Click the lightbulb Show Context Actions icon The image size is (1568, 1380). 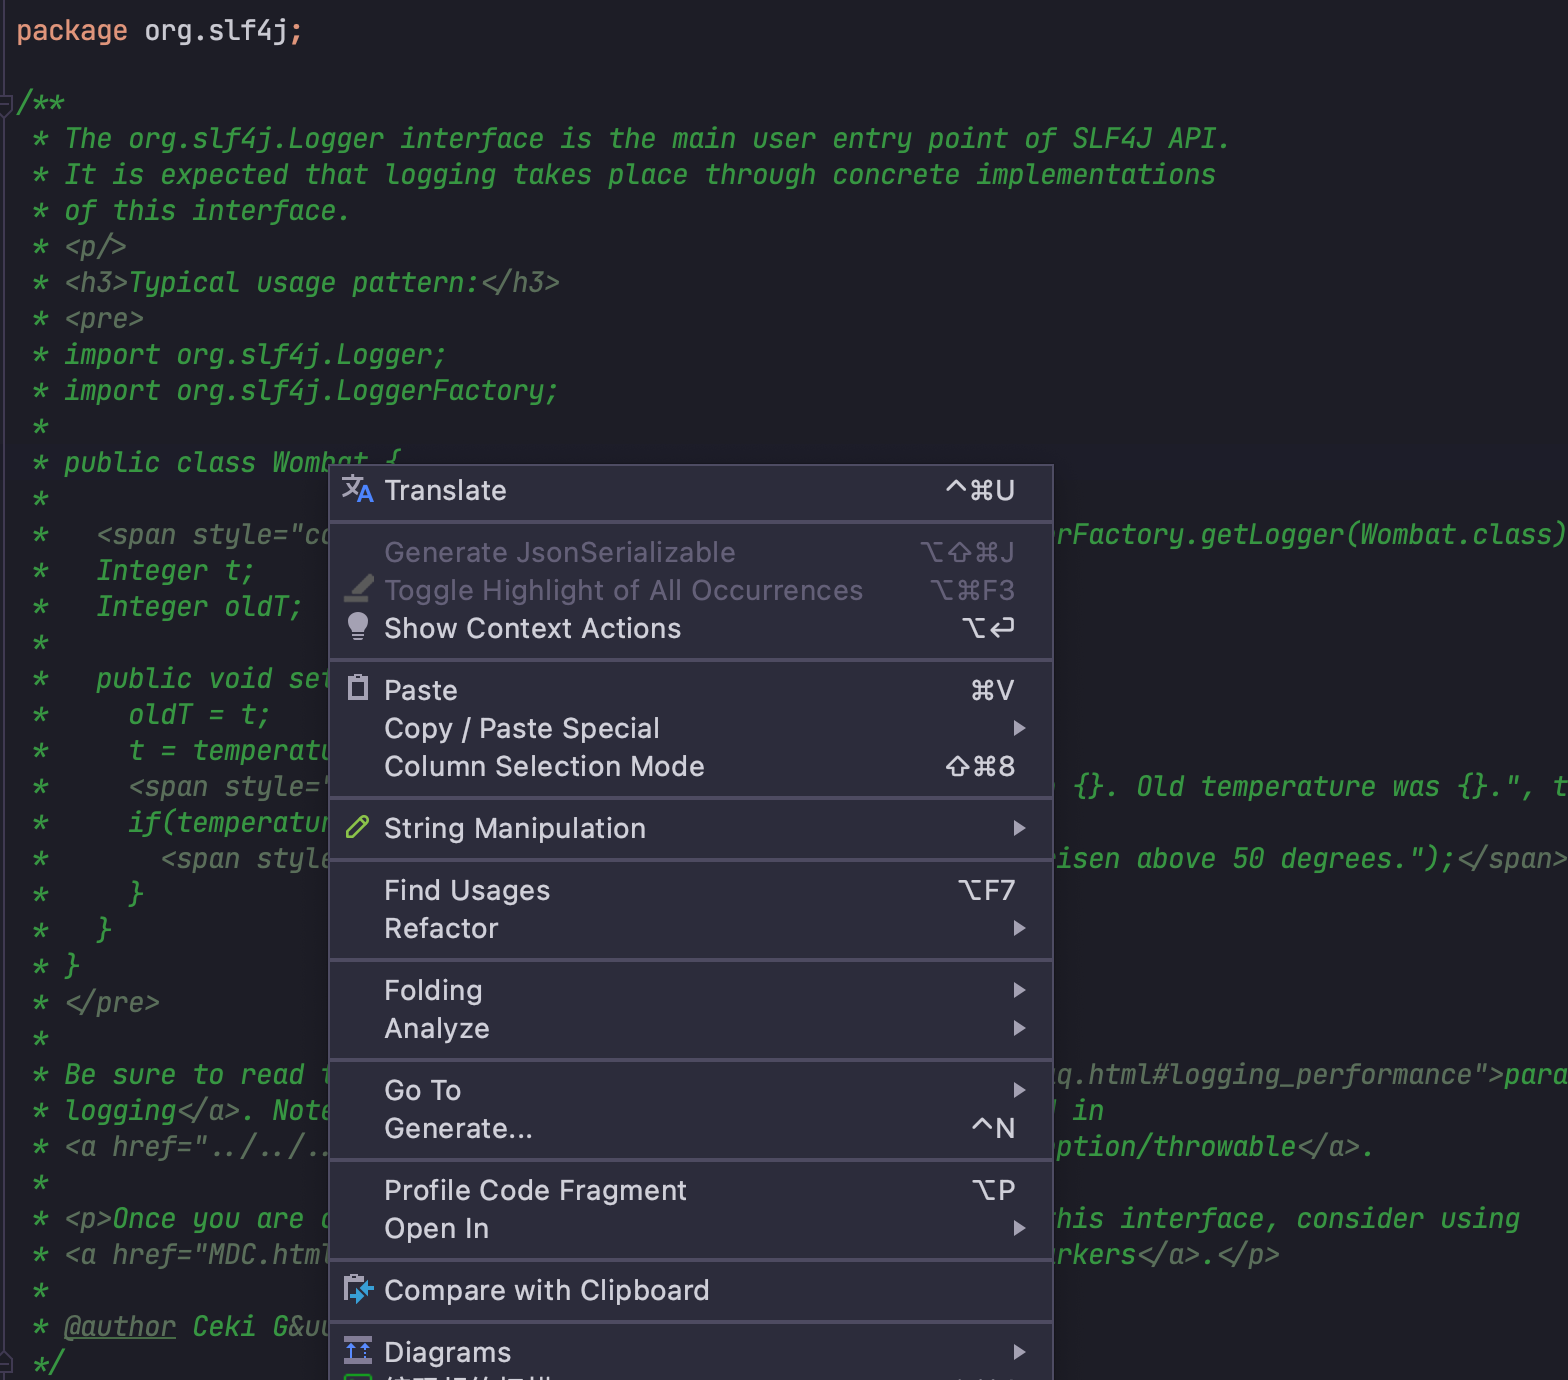tap(357, 627)
